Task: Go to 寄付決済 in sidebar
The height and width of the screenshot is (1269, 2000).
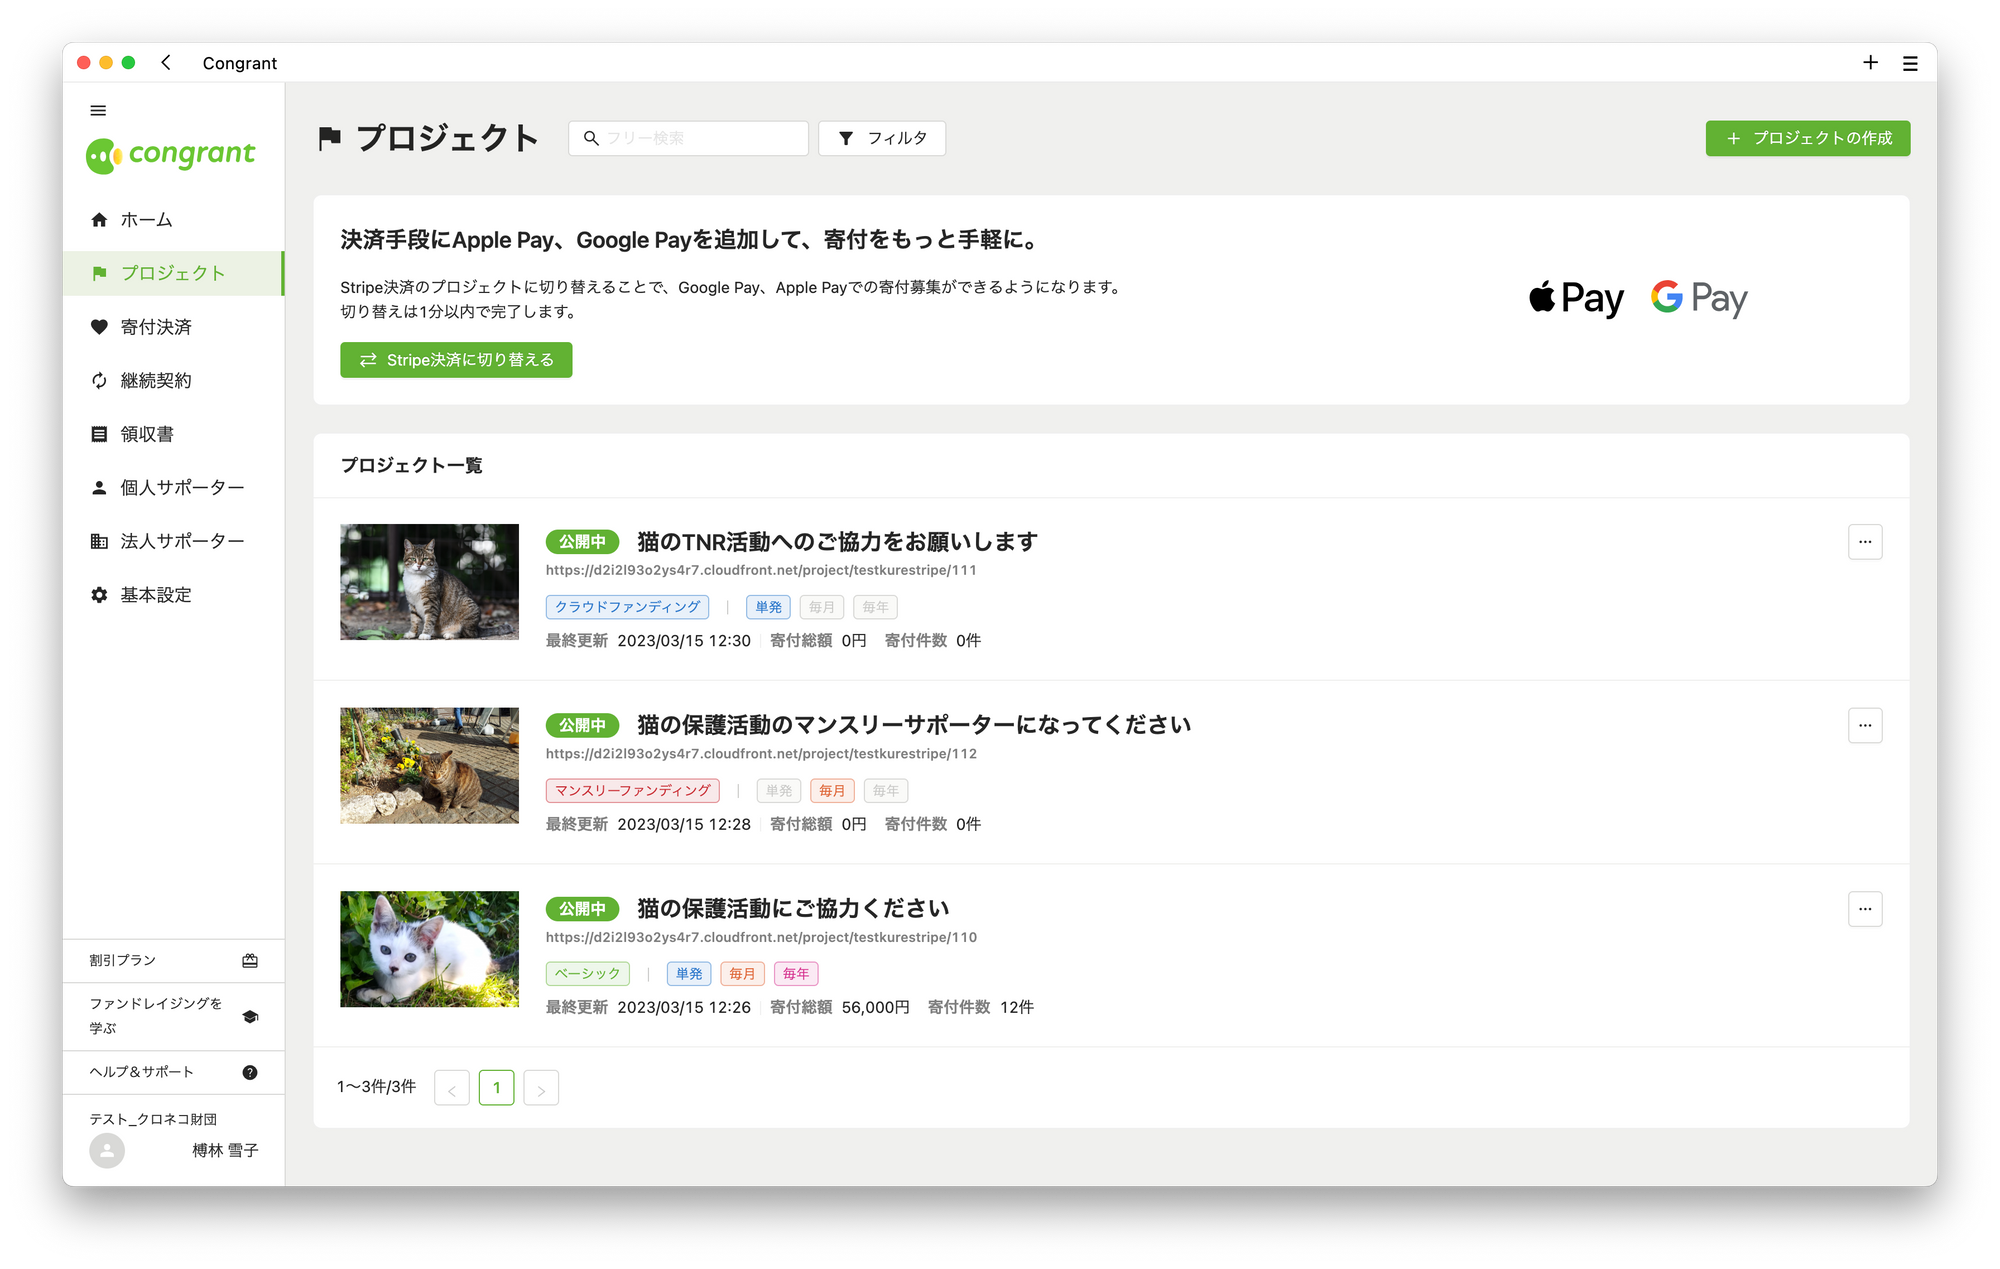Action: 156,327
